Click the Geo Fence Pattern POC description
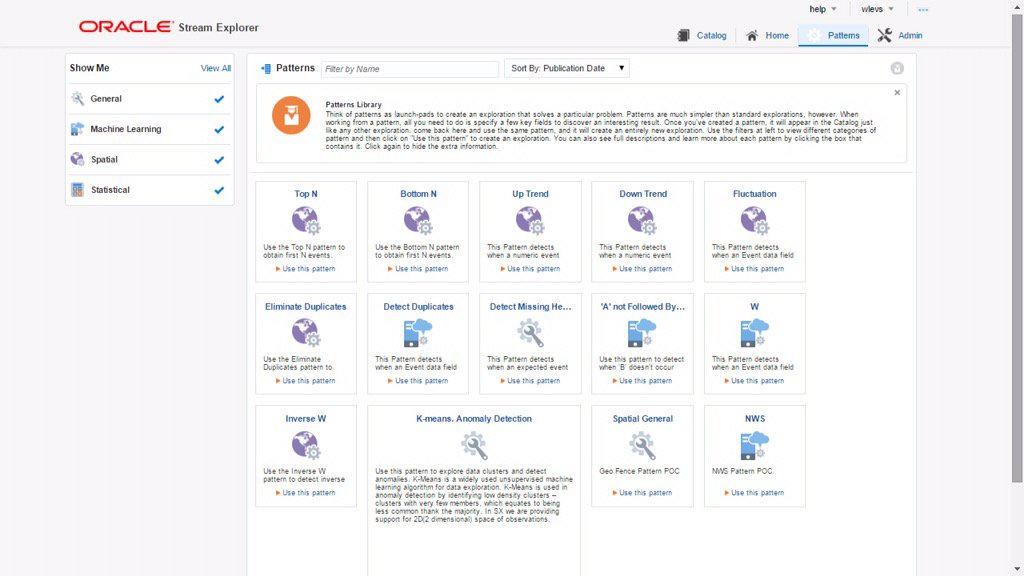This screenshot has height=576, width=1024. click(x=639, y=471)
